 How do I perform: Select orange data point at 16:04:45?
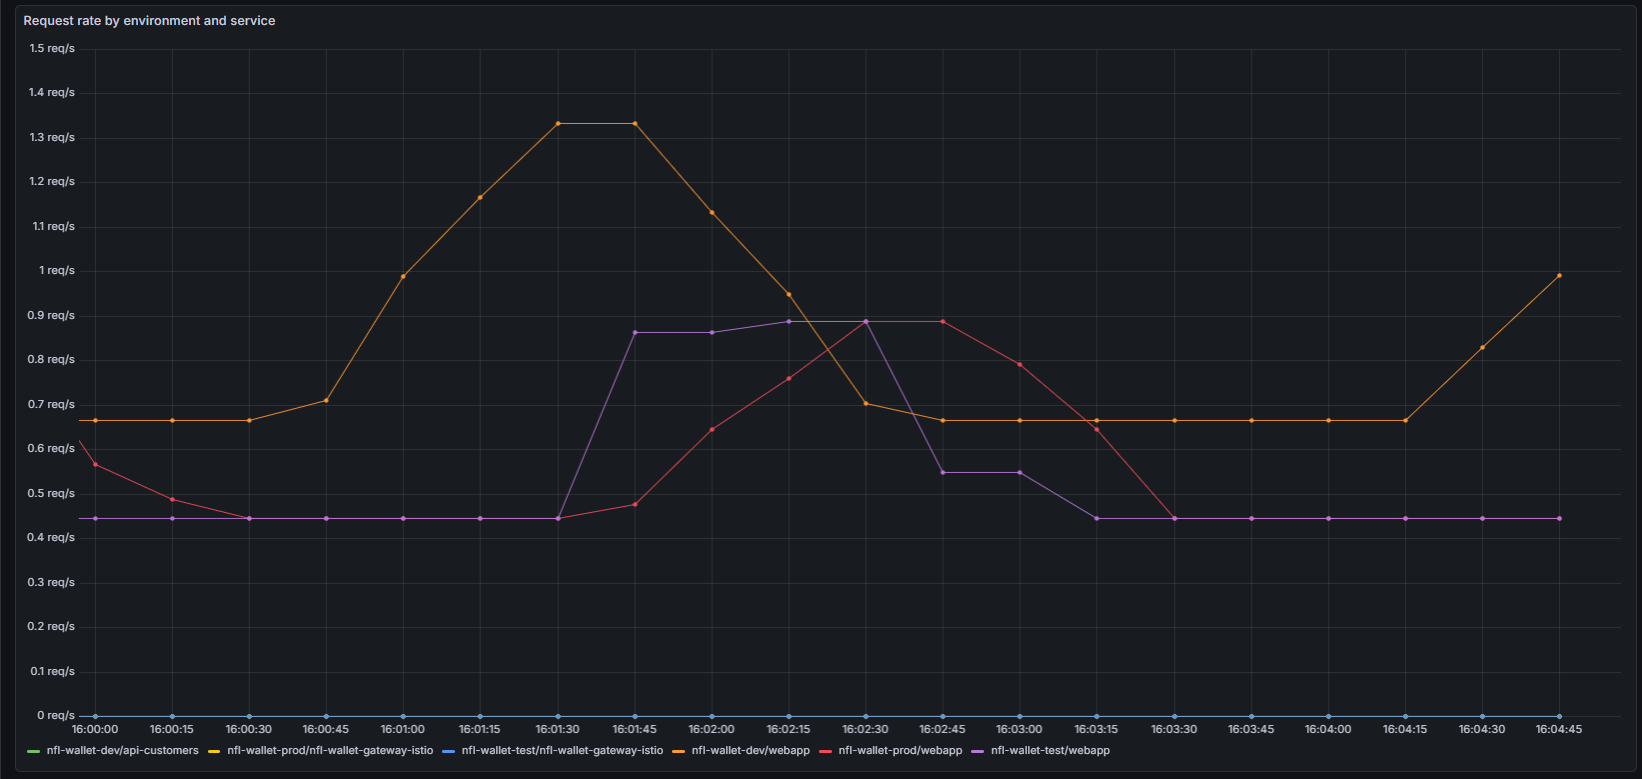click(1559, 276)
